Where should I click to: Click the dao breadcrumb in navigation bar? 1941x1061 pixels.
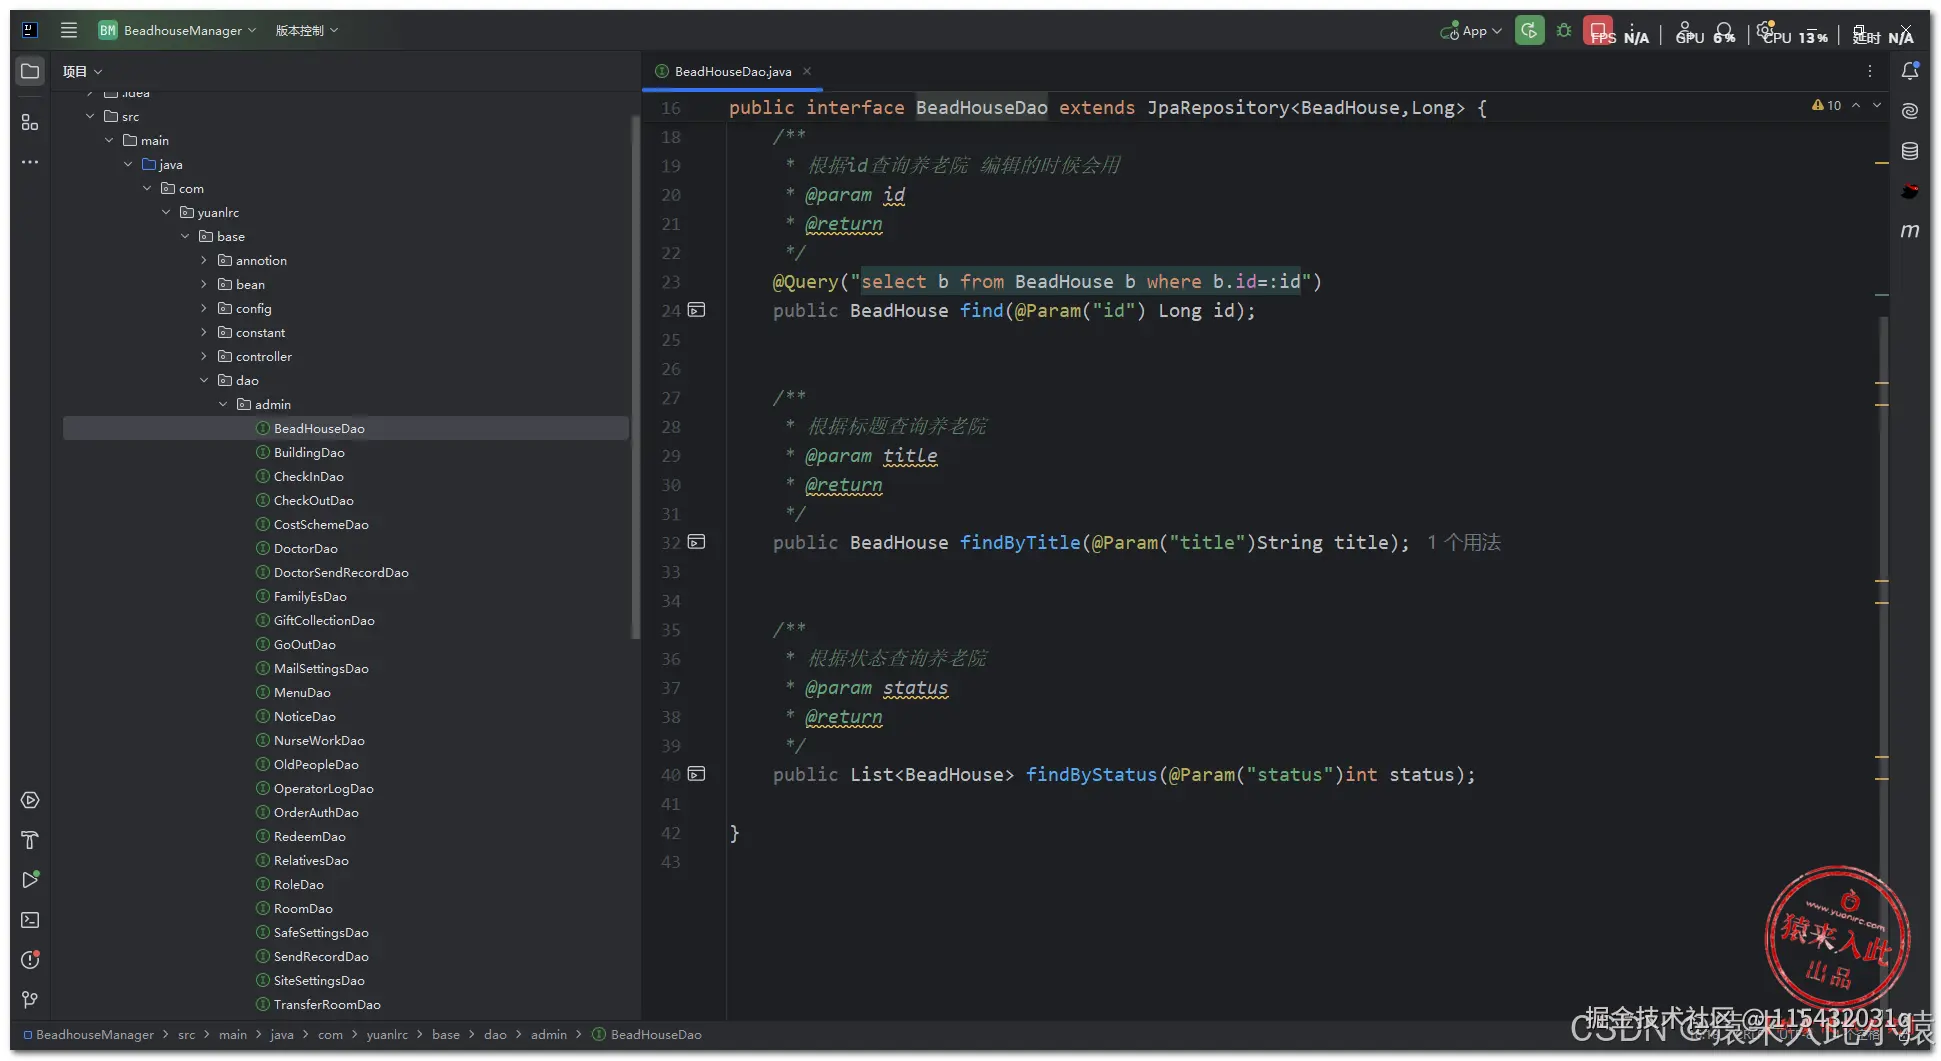point(495,1034)
